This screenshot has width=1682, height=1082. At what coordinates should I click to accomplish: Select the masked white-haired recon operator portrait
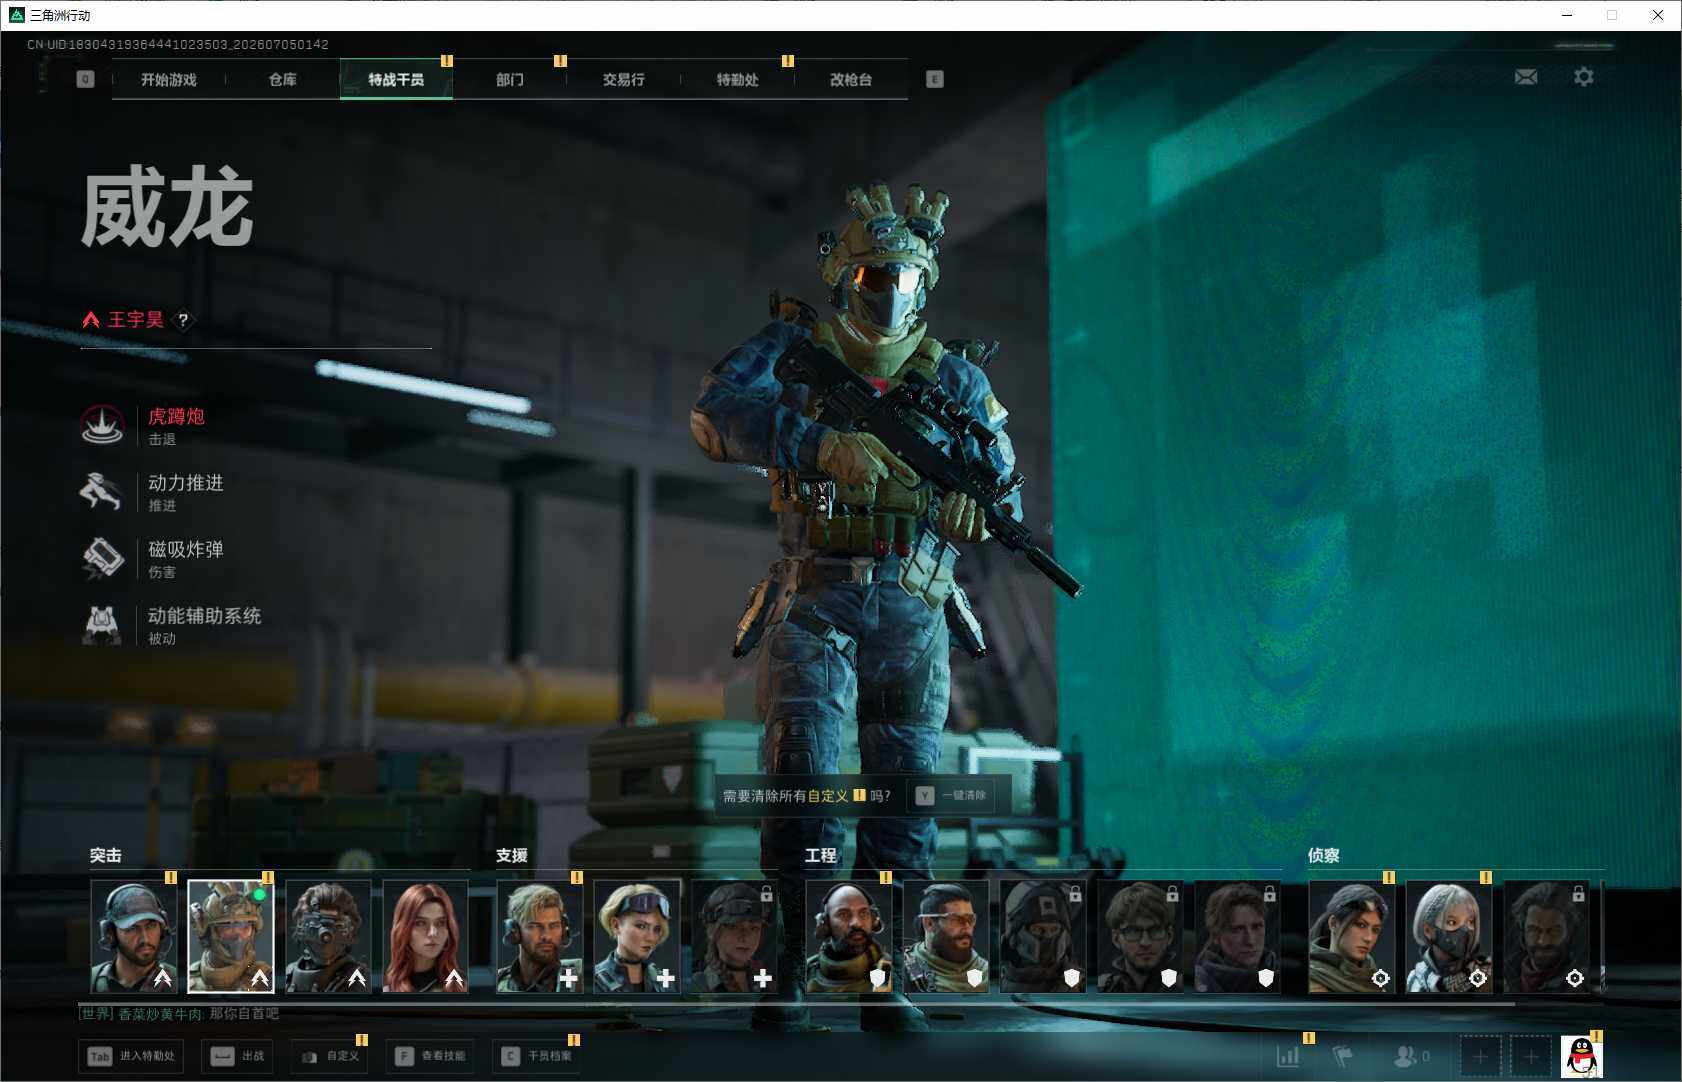(x=1449, y=937)
